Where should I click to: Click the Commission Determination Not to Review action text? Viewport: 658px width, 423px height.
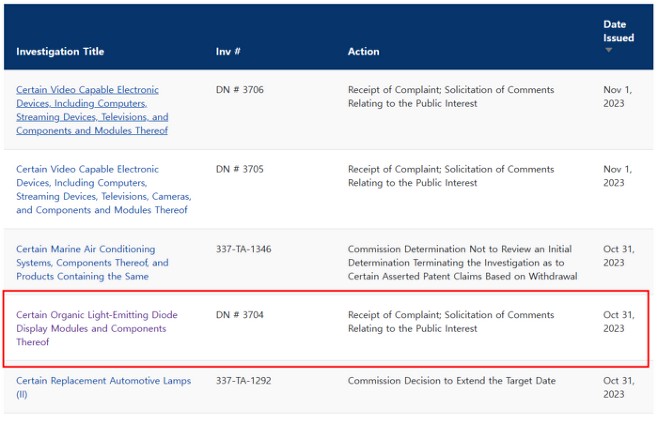click(x=462, y=263)
